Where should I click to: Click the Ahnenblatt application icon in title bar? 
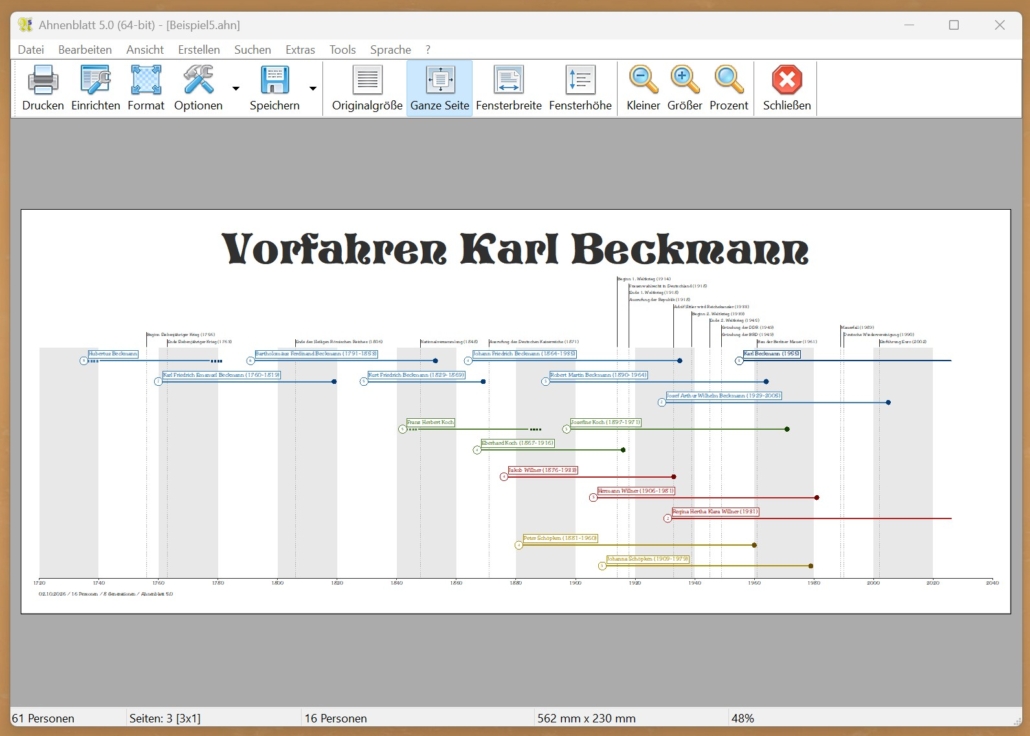pyautogui.click(x=26, y=25)
